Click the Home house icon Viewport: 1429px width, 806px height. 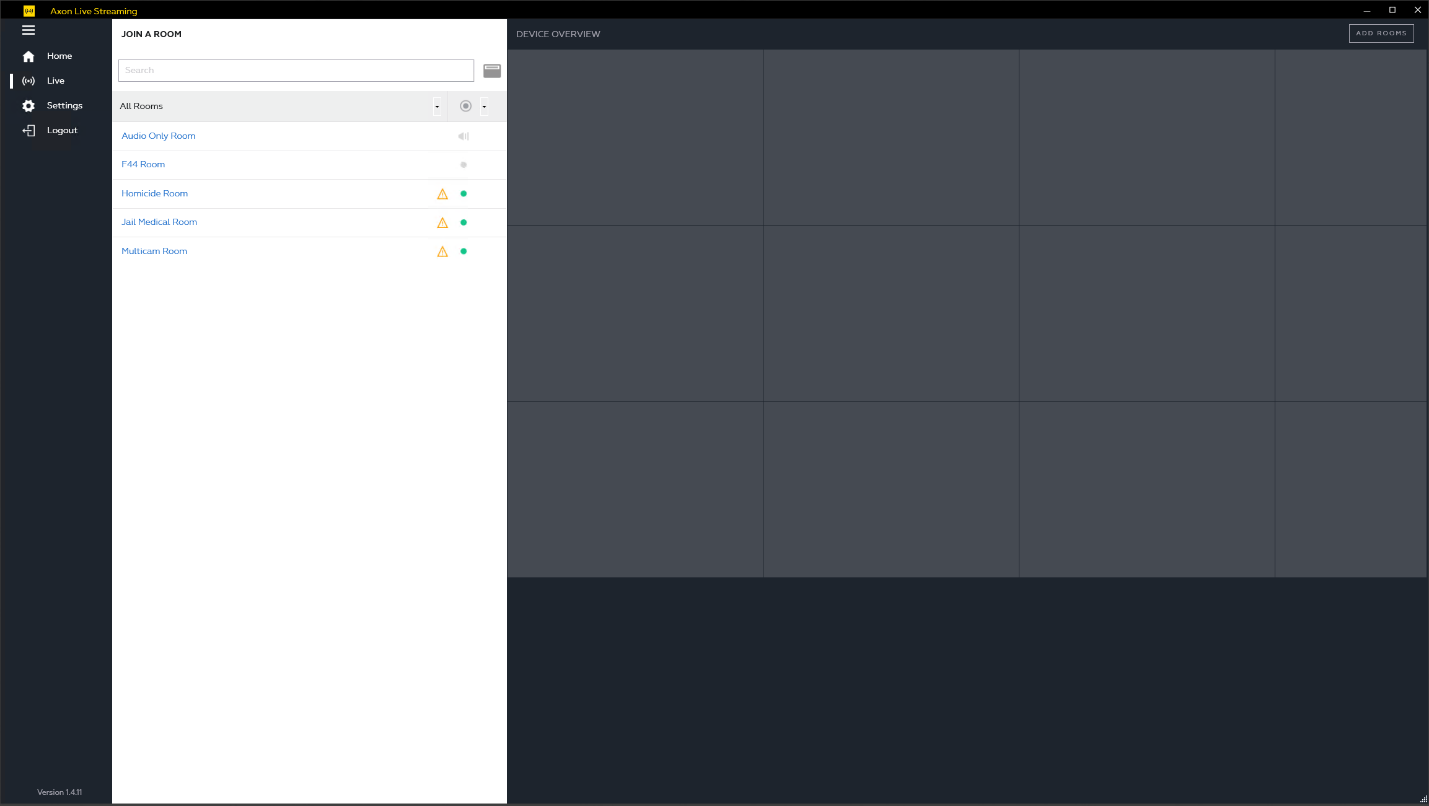28,56
